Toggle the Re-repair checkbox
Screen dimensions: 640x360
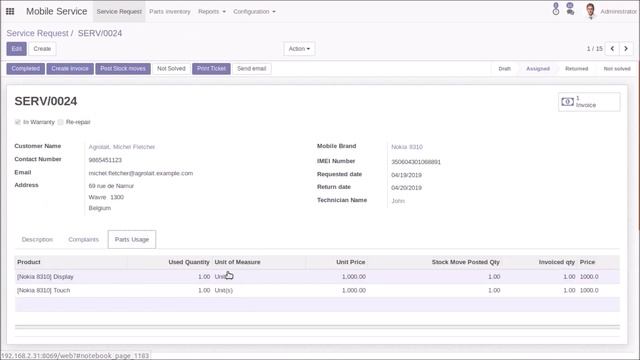(x=60, y=122)
